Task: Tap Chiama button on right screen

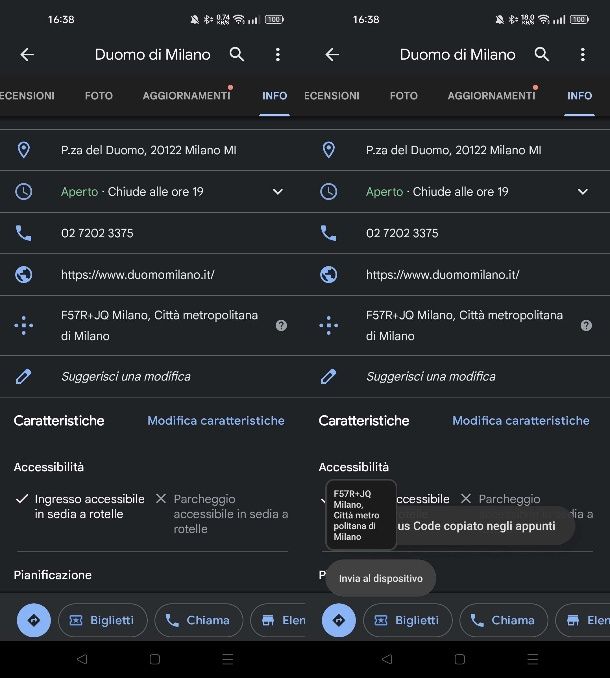Action: coord(504,620)
